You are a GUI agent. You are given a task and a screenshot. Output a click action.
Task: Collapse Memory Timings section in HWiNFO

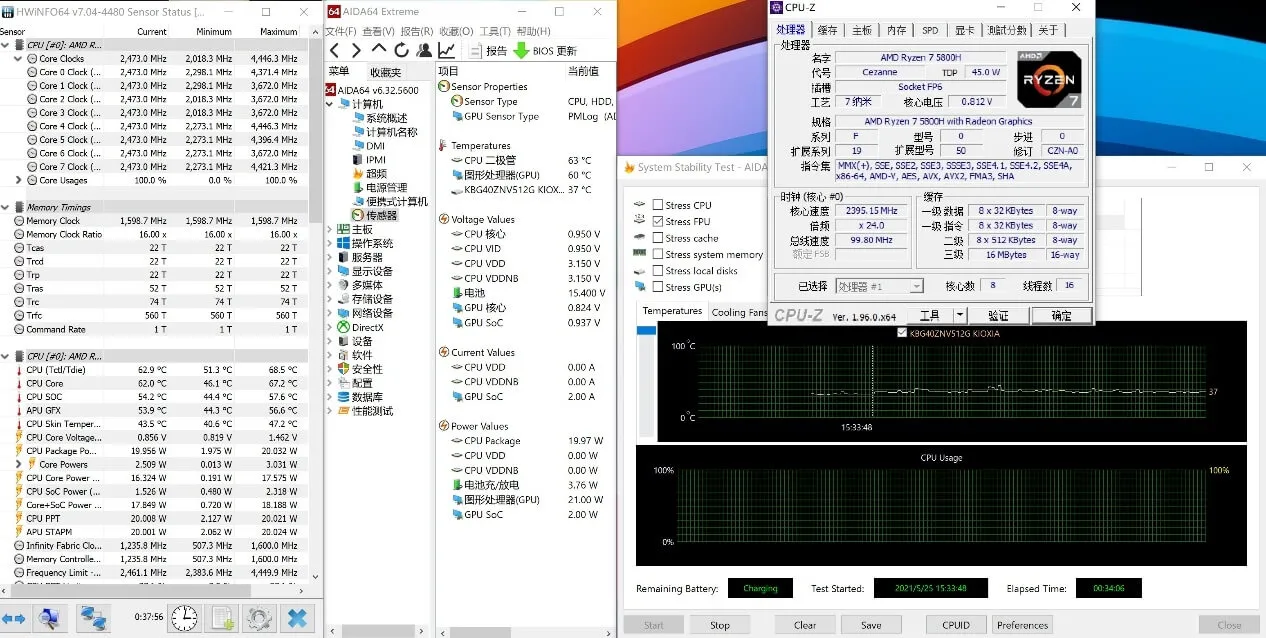[5, 207]
